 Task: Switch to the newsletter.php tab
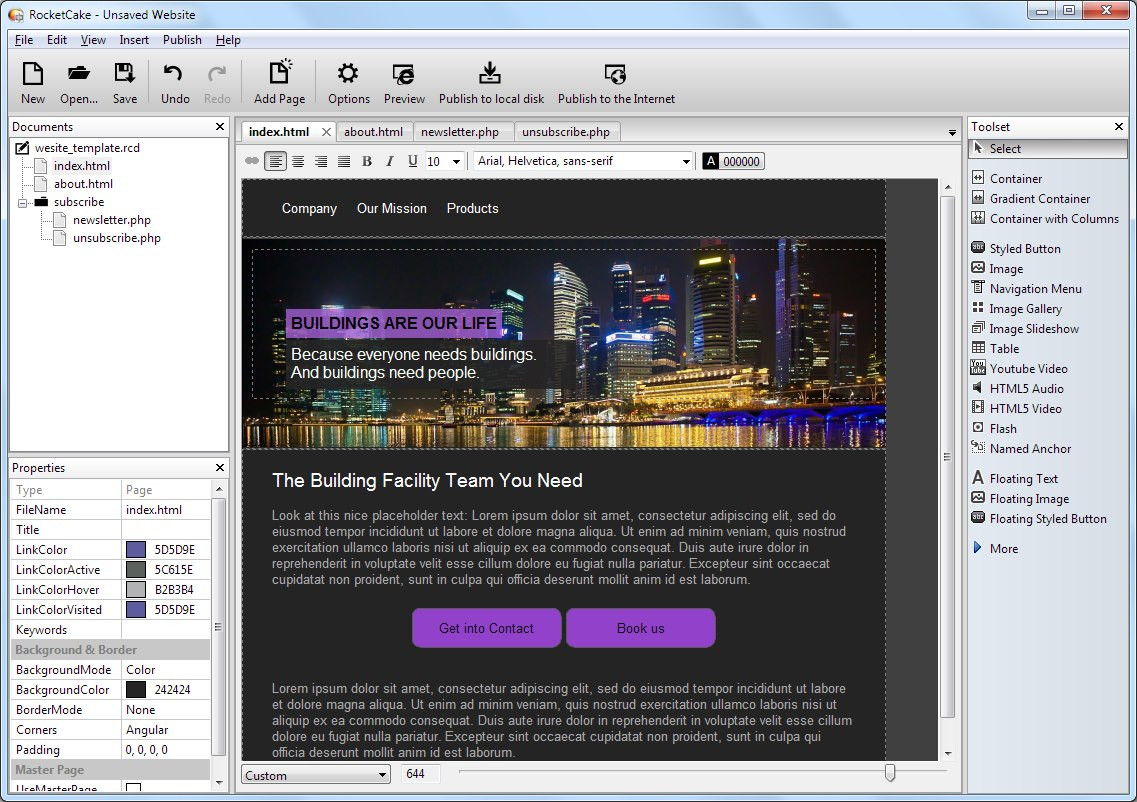coord(463,131)
